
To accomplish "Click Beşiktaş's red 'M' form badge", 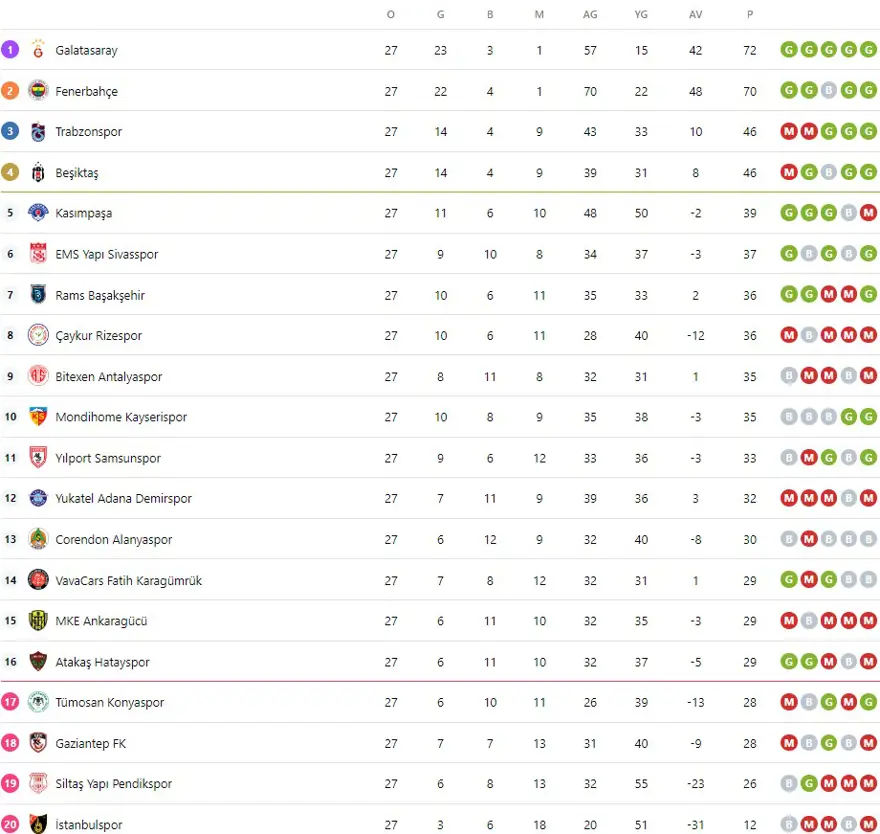I will point(789,173).
